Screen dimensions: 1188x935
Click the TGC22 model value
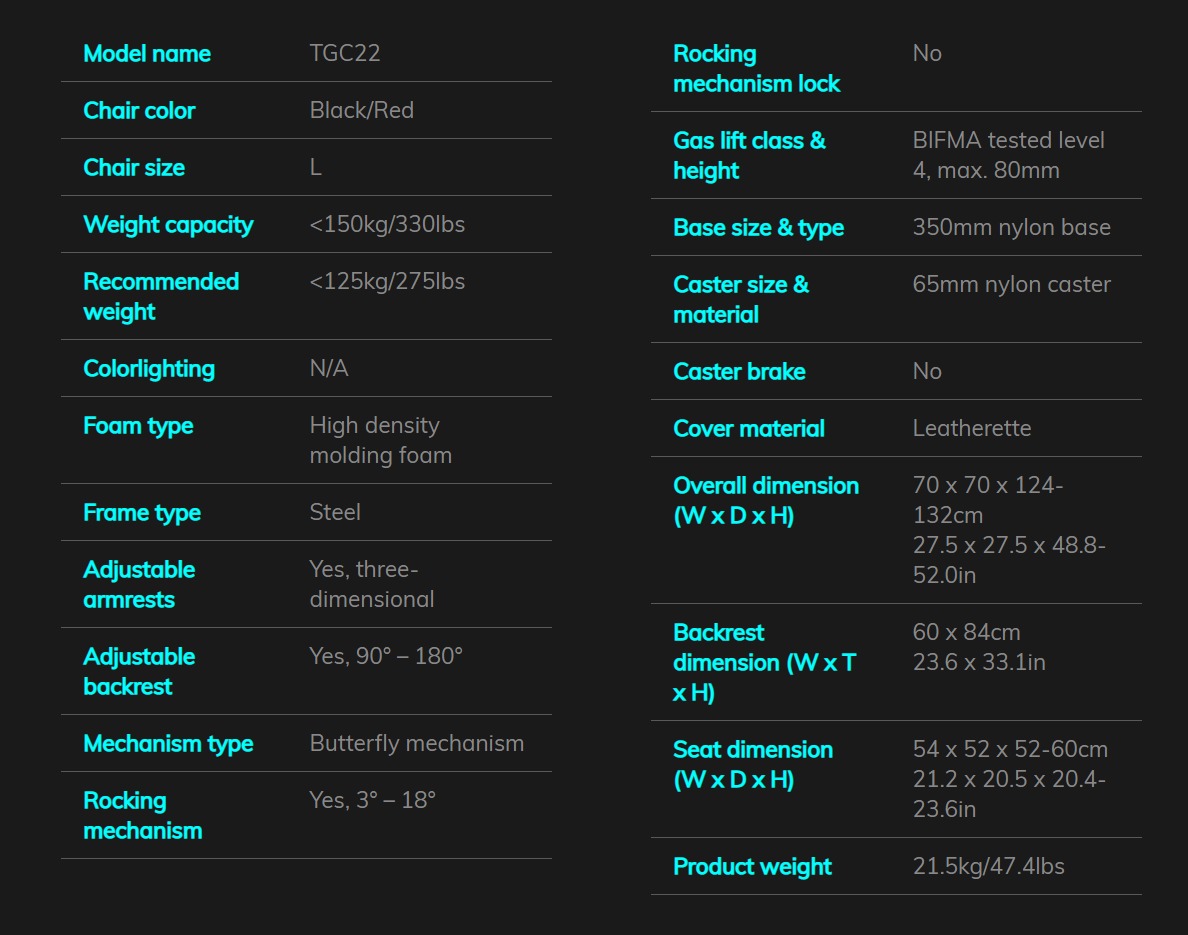point(345,54)
